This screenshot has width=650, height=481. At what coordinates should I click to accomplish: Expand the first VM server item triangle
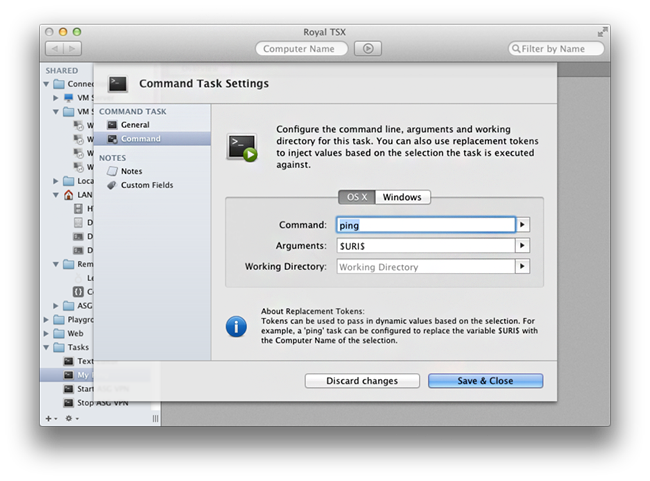click(56, 98)
